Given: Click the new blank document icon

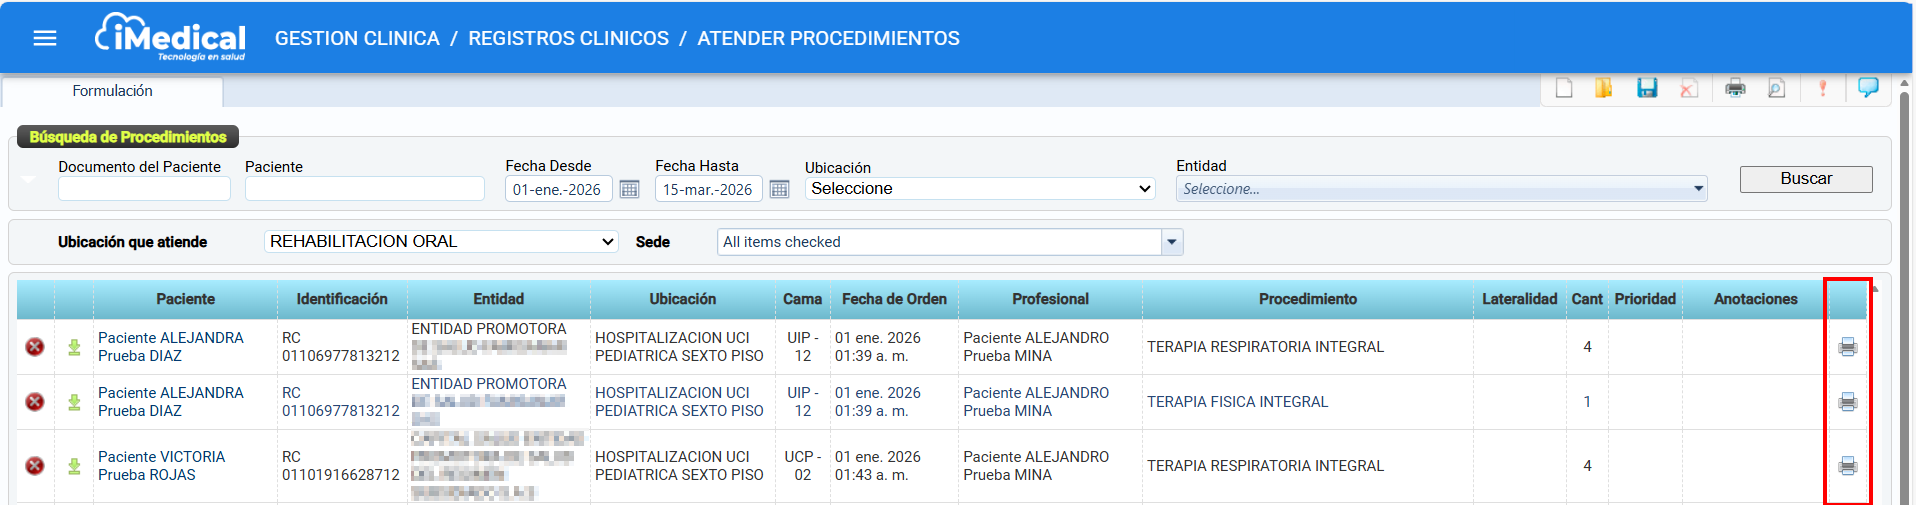Looking at the screenshot, I should point(1564,89).
